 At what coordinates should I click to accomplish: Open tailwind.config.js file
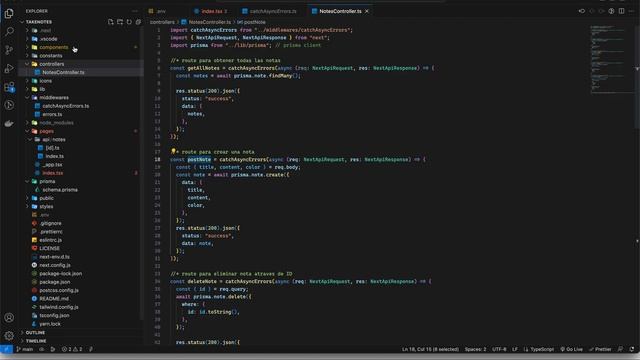coord(59,307)
